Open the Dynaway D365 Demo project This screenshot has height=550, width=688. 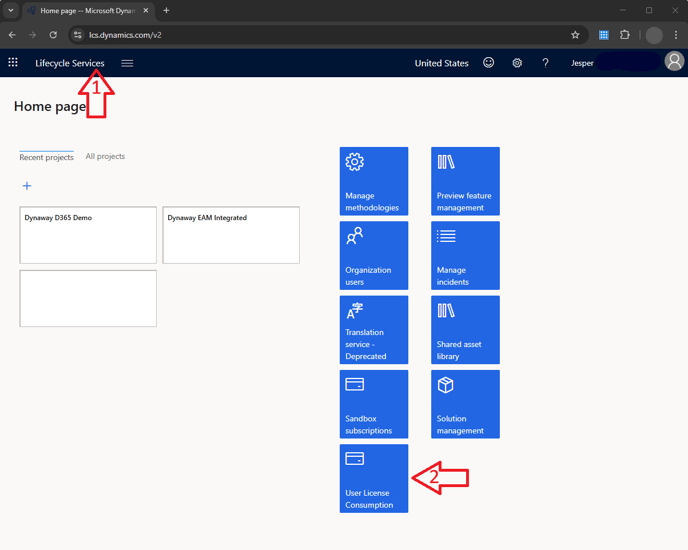tap(88, 235)
